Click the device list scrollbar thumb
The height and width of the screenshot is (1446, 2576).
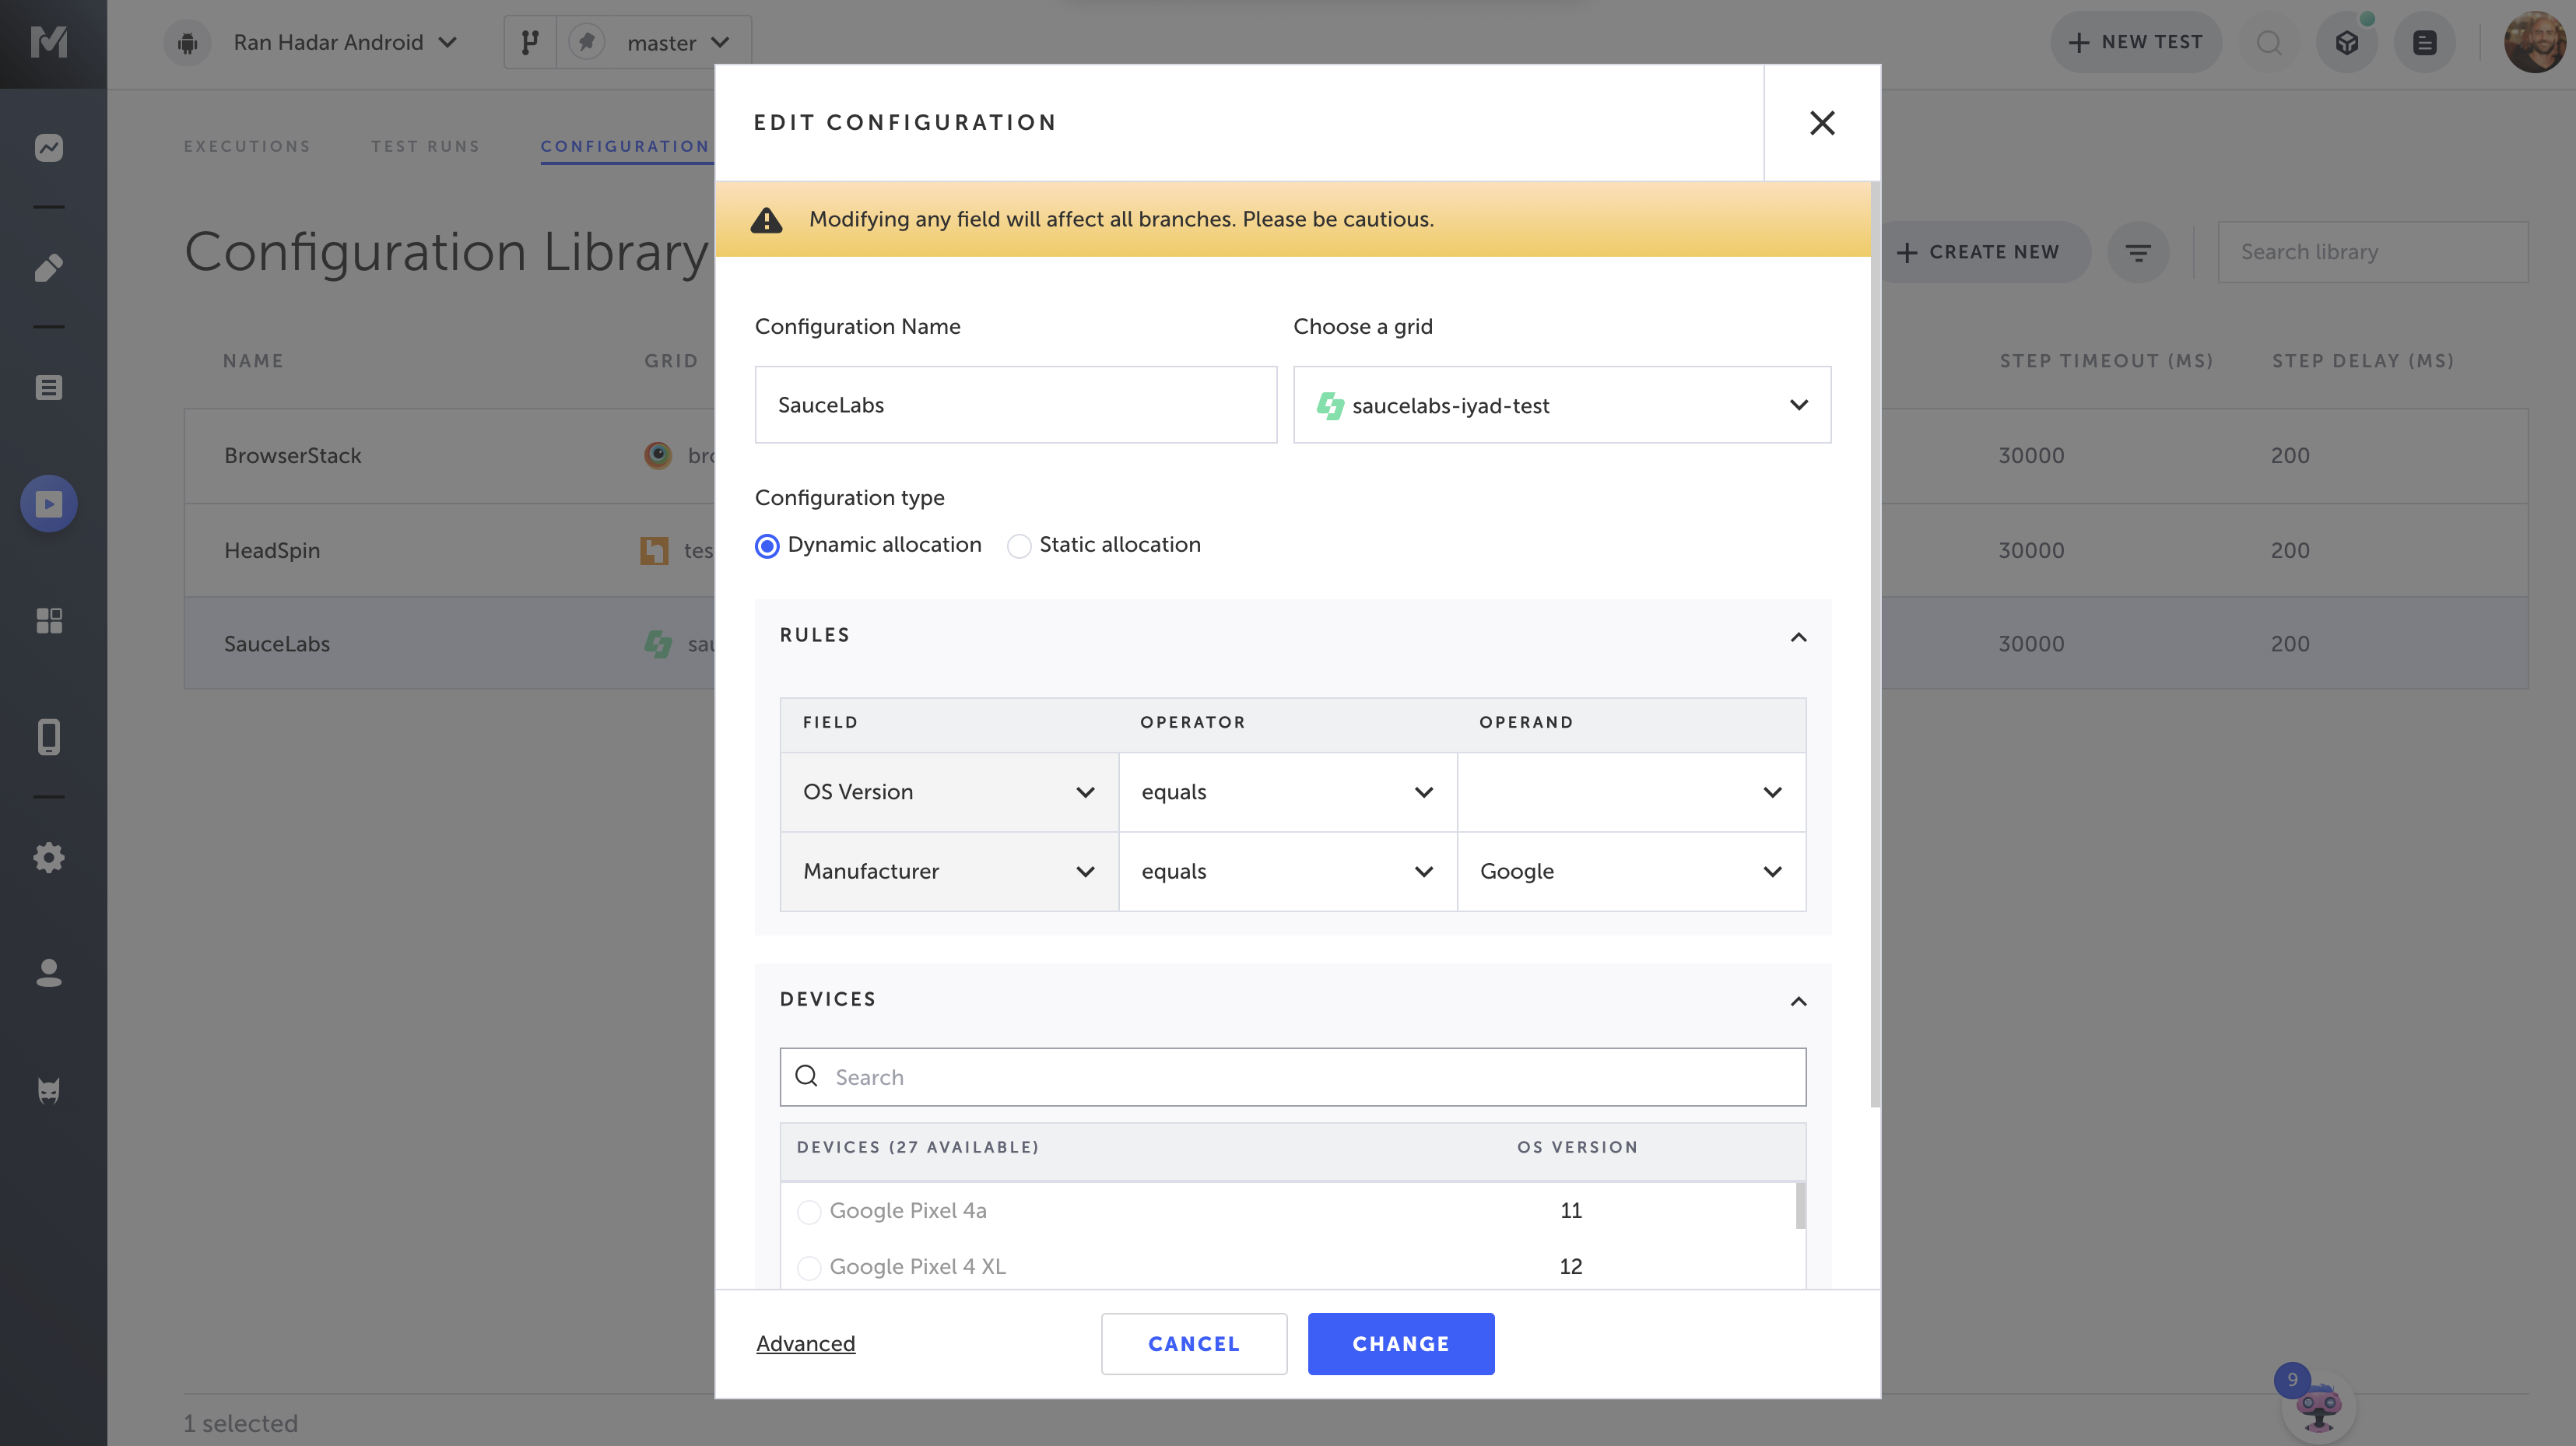point(1800,1205)
